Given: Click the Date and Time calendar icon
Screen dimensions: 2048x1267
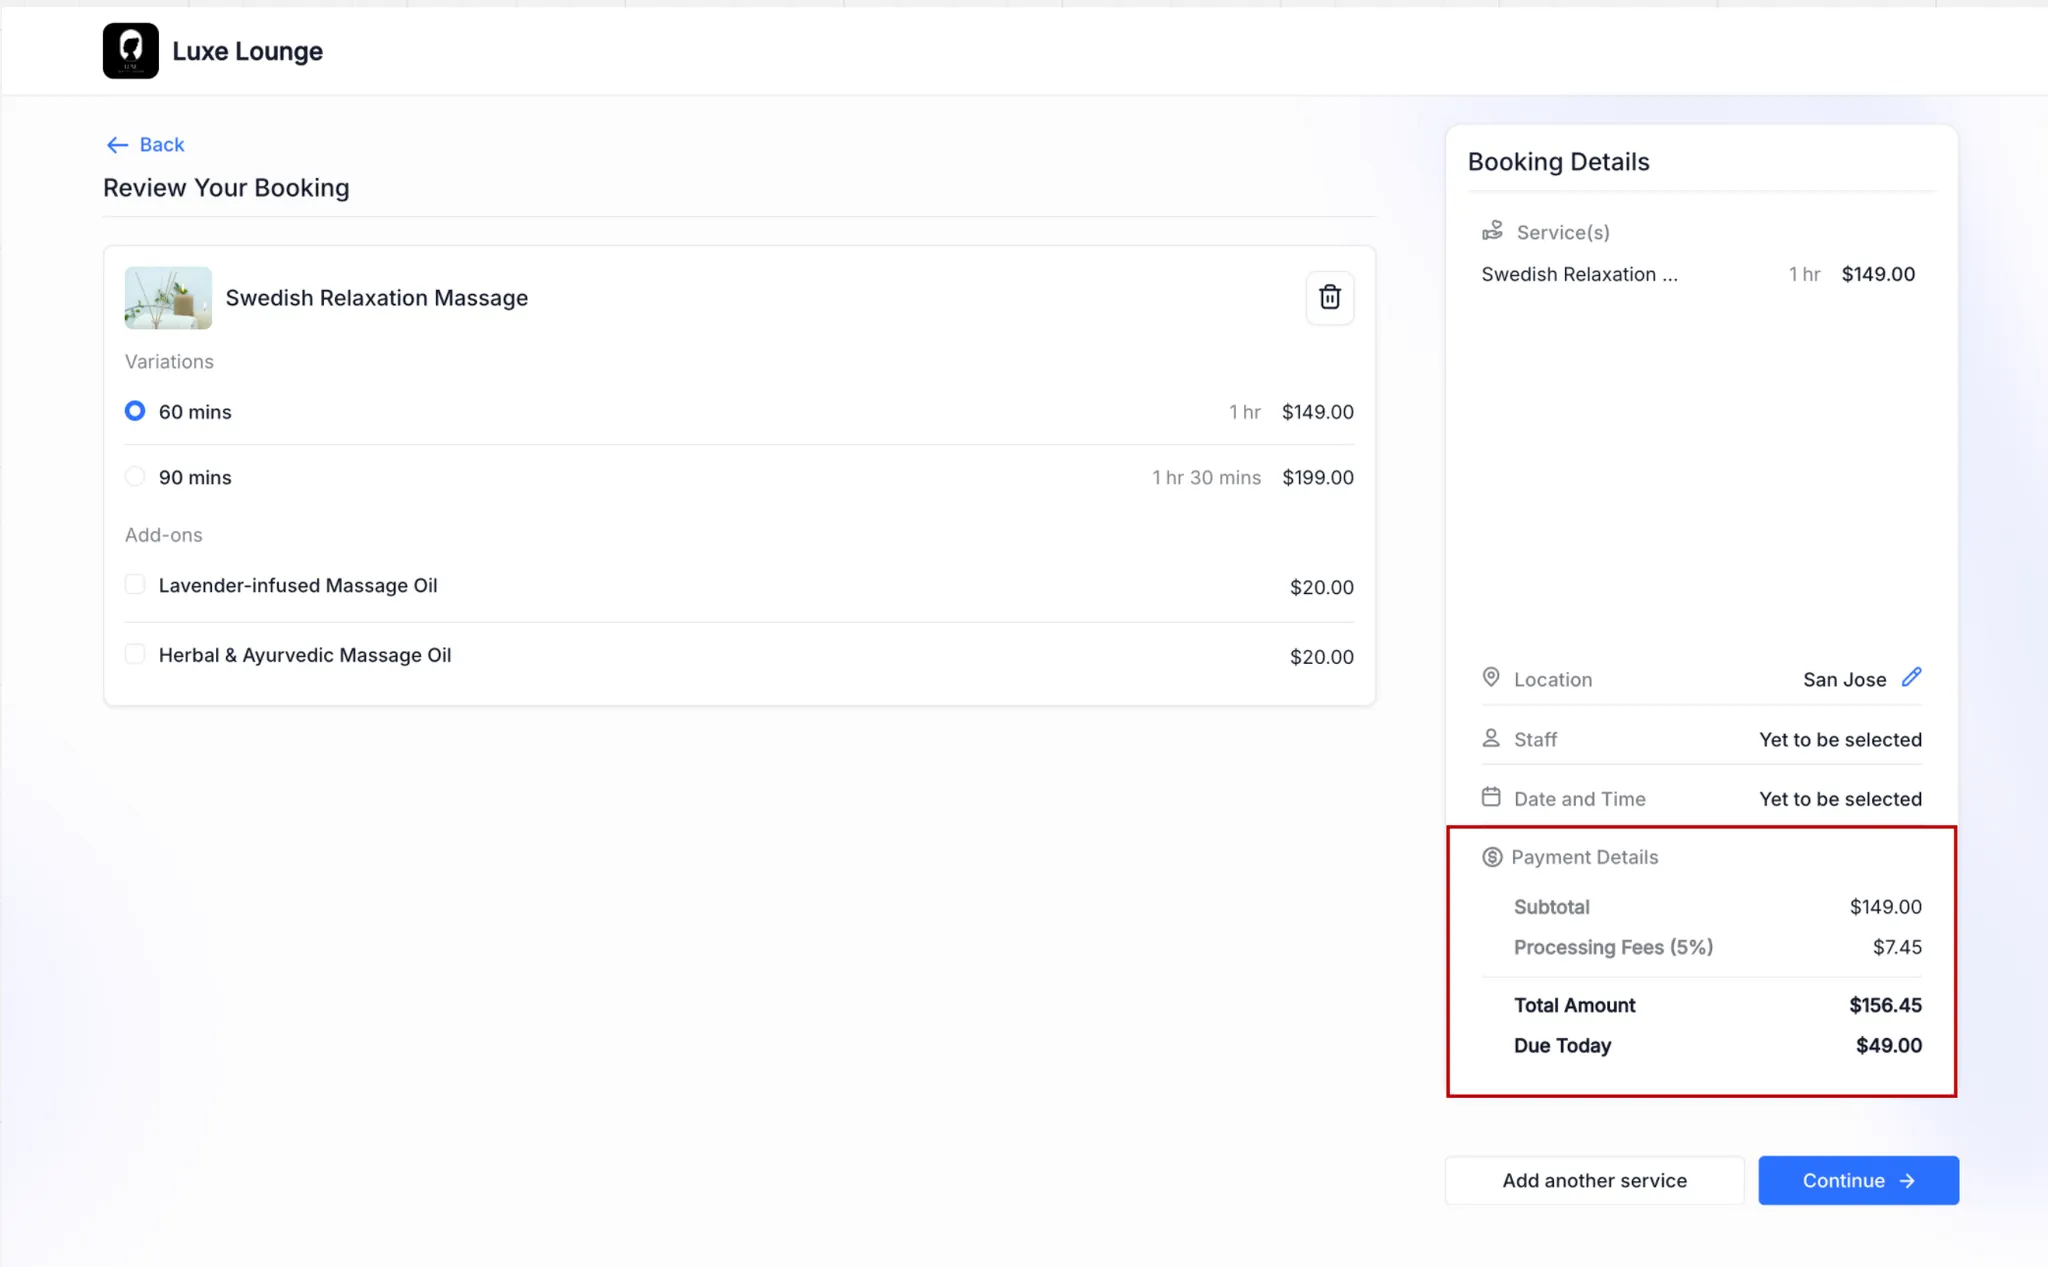Looking at the screenshot, I should 1490,797.
